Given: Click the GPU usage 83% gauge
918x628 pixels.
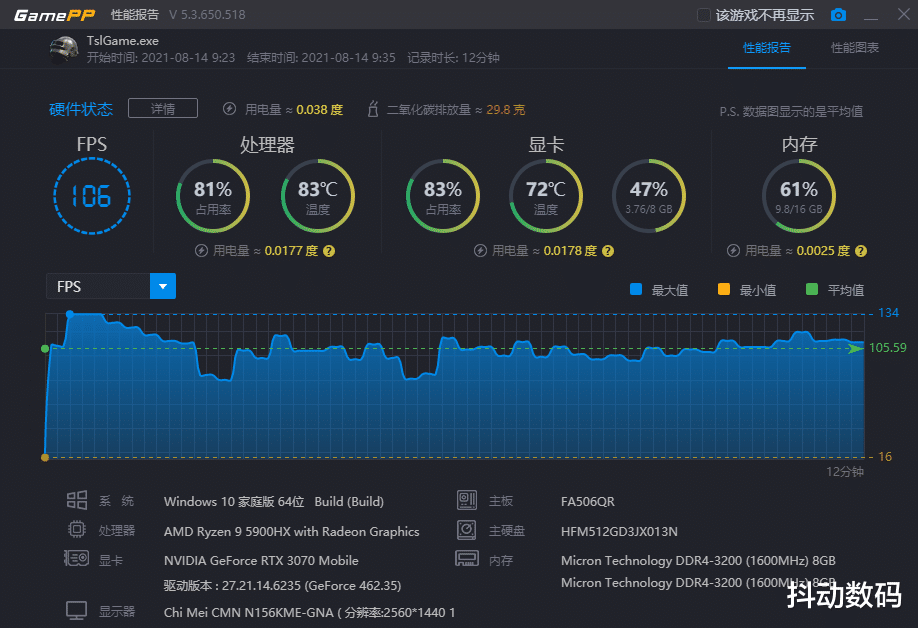Looking at the screenshot, I should click(443, 196).
